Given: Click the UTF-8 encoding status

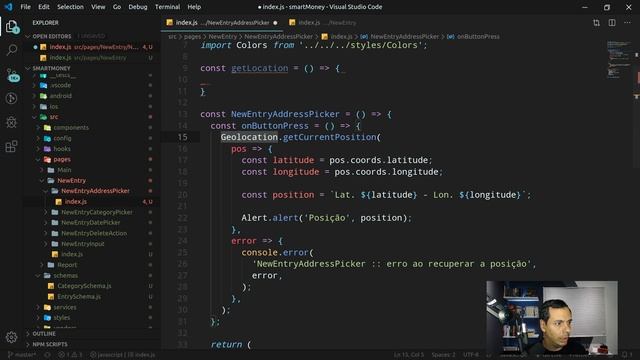Looking at the screenshot, I should (x=471, y=355).
